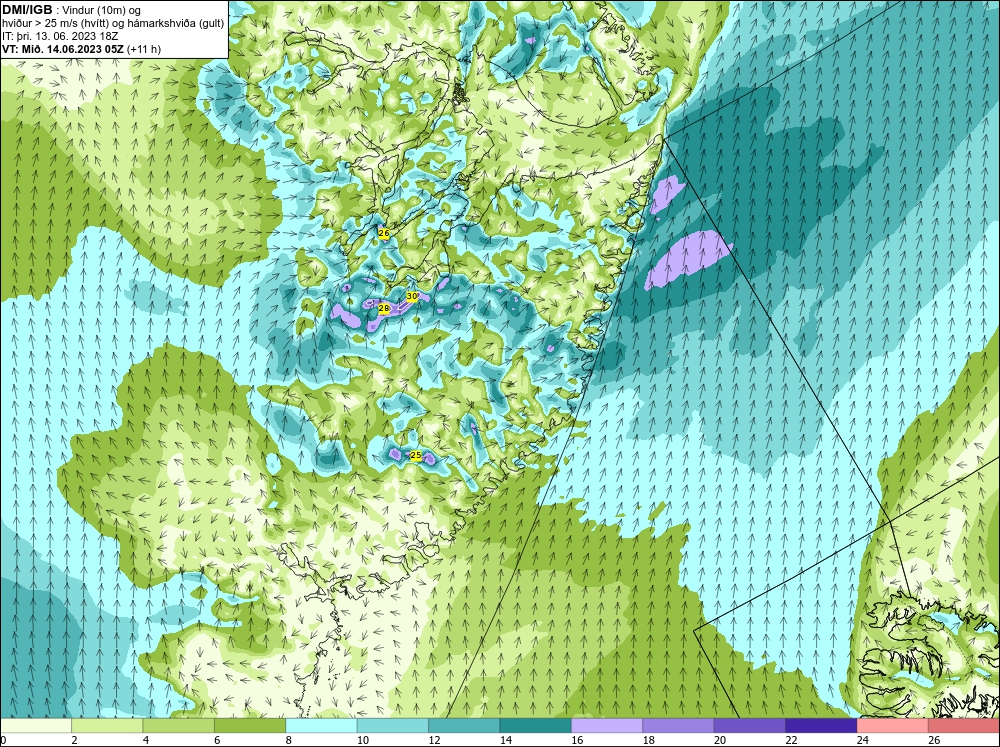
Task: Pick the 8–10 m/s light cyan swatch
Action: tap(321, 726)
